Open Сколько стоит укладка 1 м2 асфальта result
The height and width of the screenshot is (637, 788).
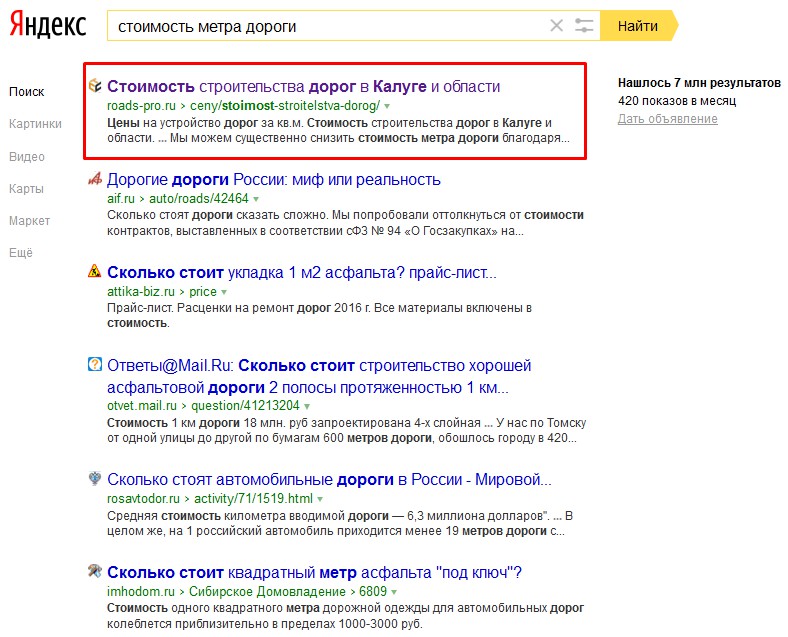[x=302, y=272]
